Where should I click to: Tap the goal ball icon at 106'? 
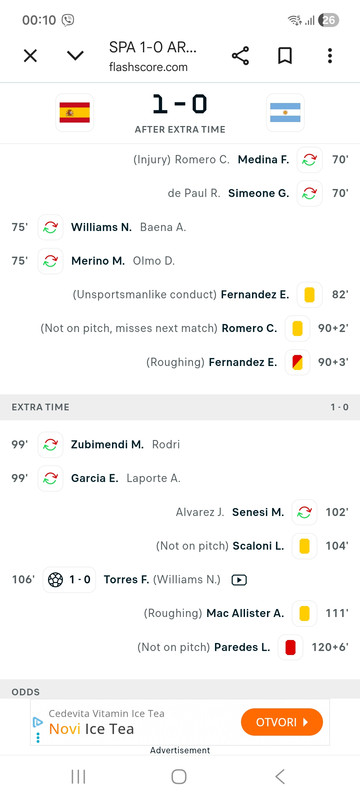pyautogui.click(x=55, y=580)
